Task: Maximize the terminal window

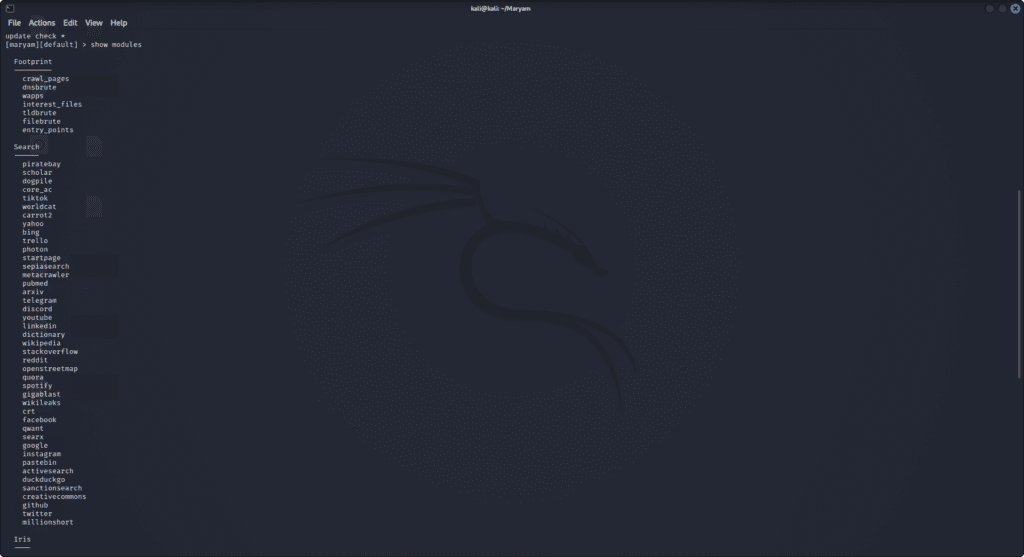Action: coord(1002,8)
